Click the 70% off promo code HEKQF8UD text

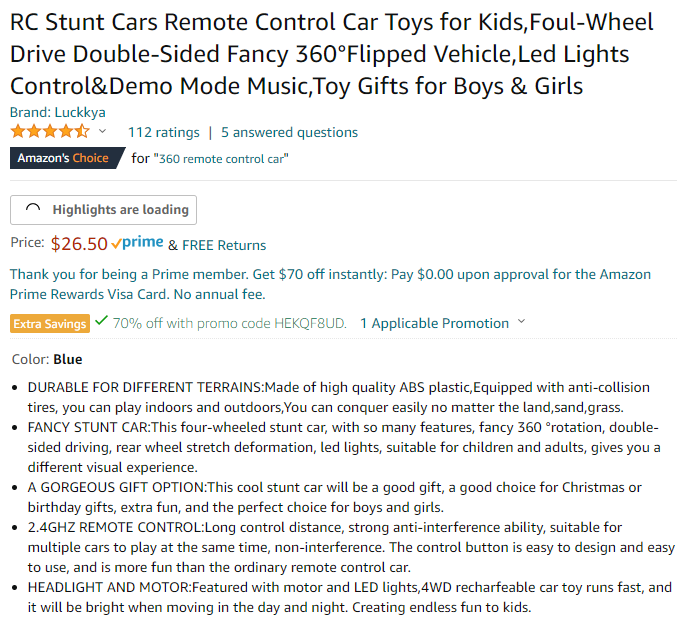point(229,323)
